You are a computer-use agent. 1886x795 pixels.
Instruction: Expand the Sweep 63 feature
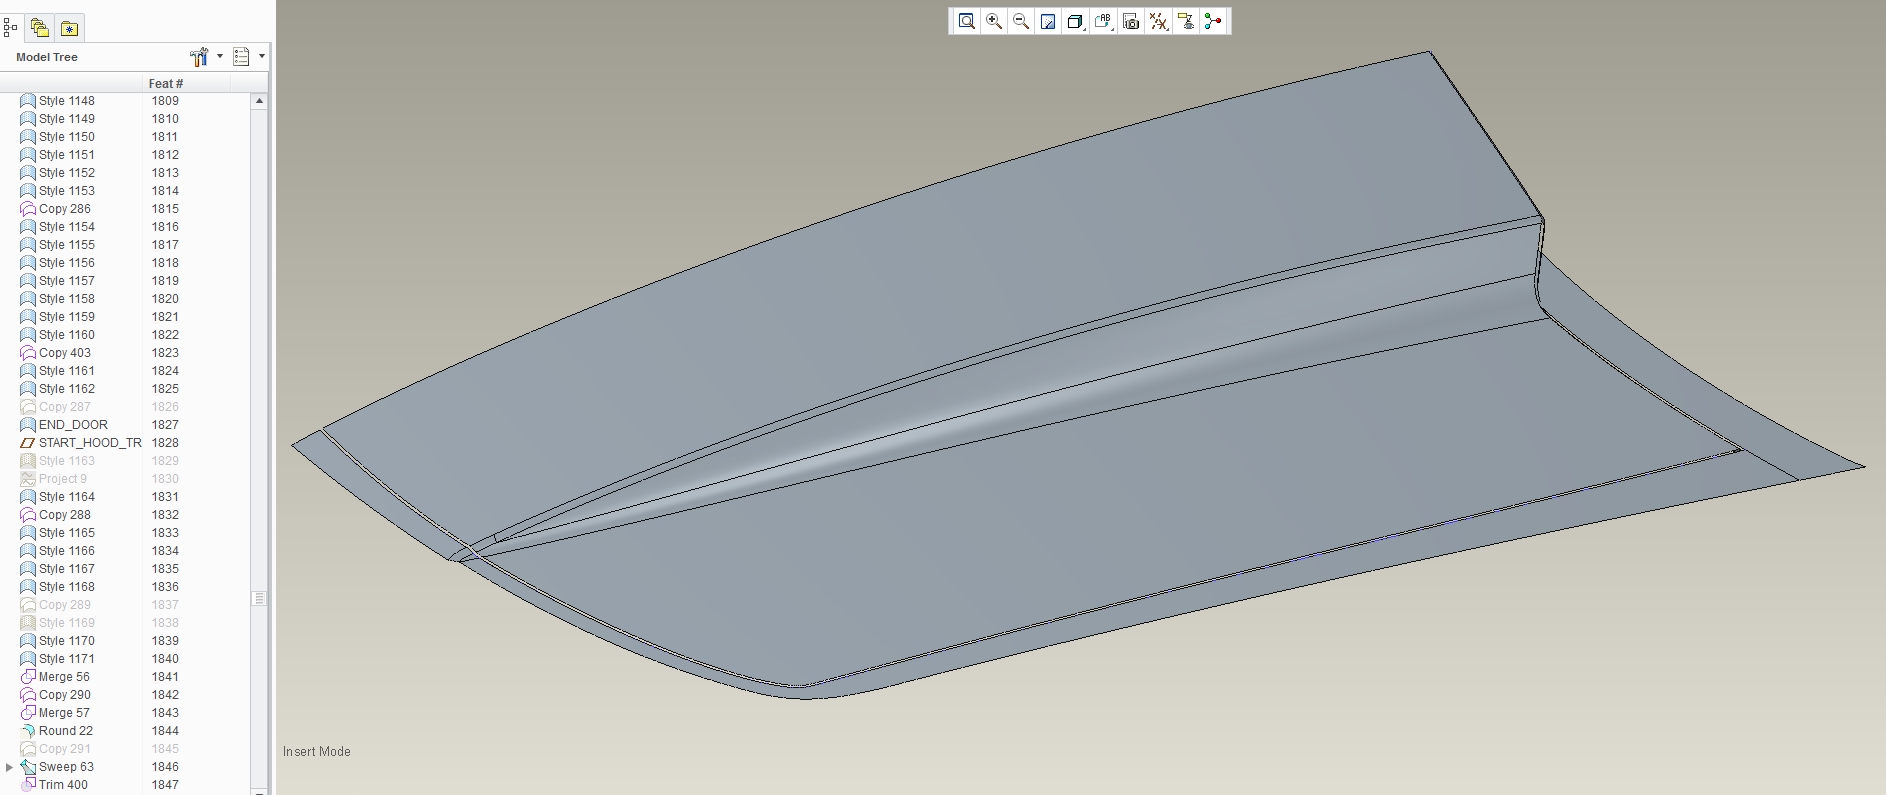tap(10, 767)
